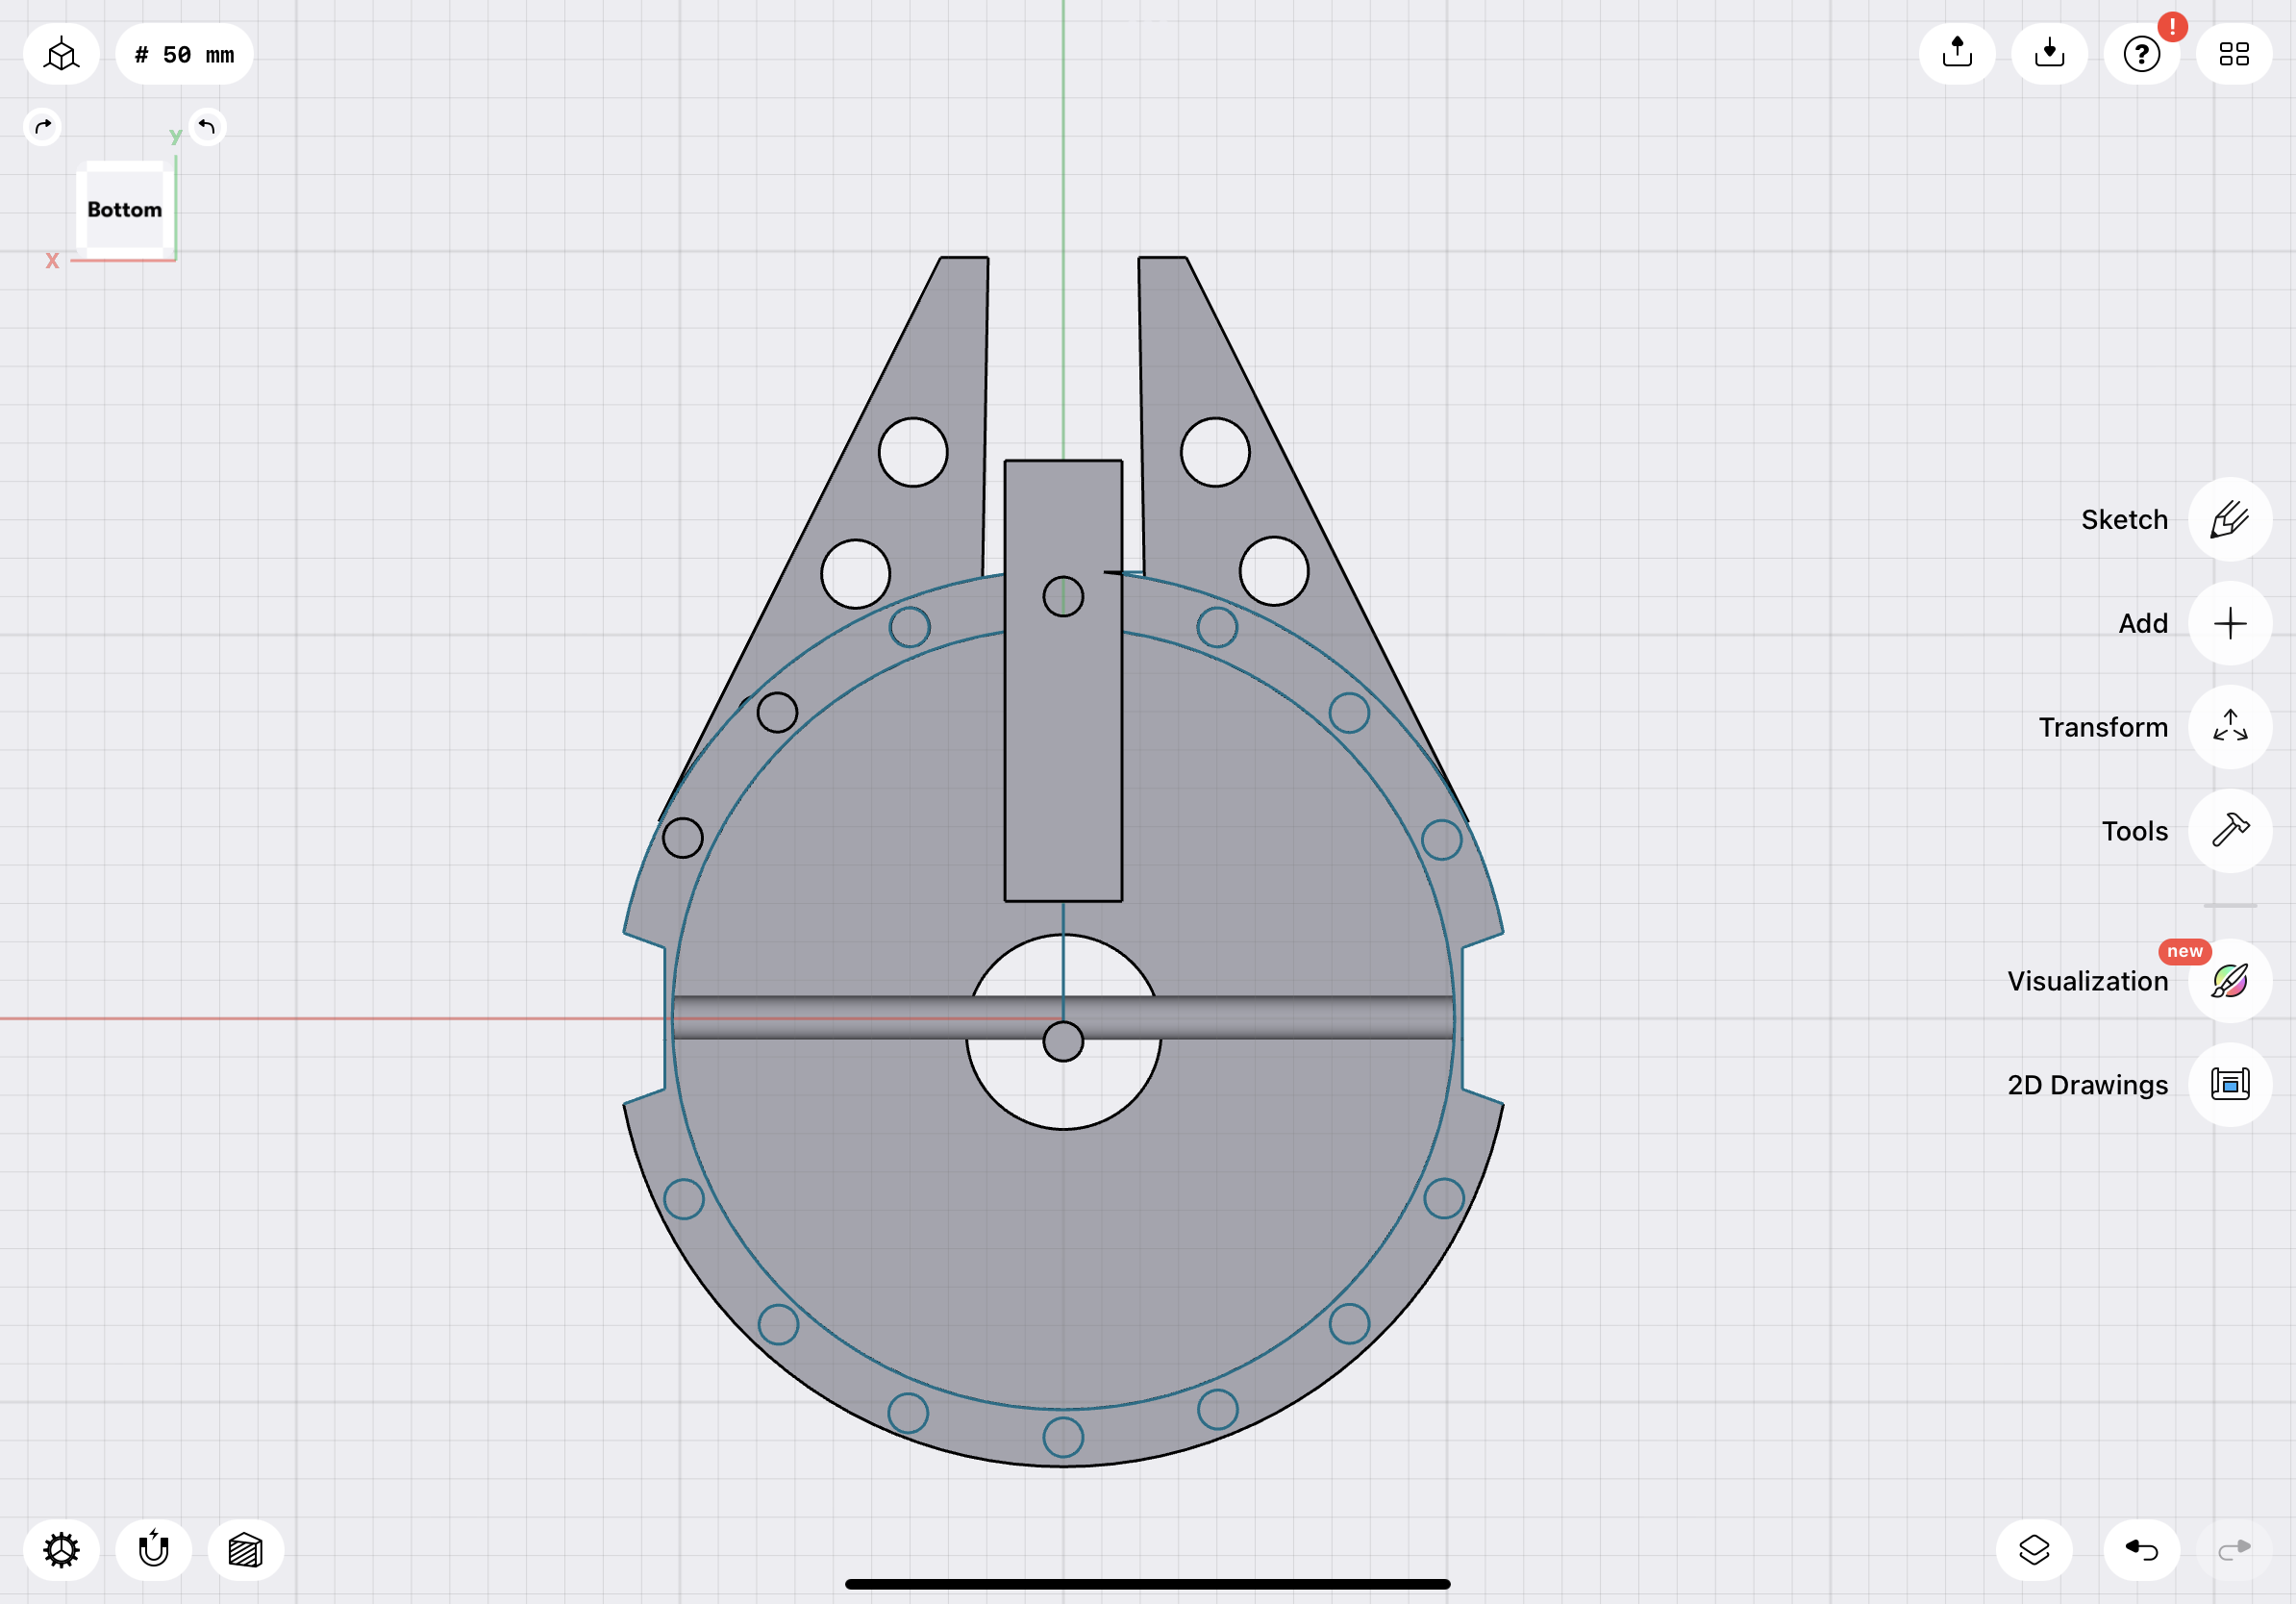
Task: Open the Visualization colorful icon
Action: pos(2230,981)
